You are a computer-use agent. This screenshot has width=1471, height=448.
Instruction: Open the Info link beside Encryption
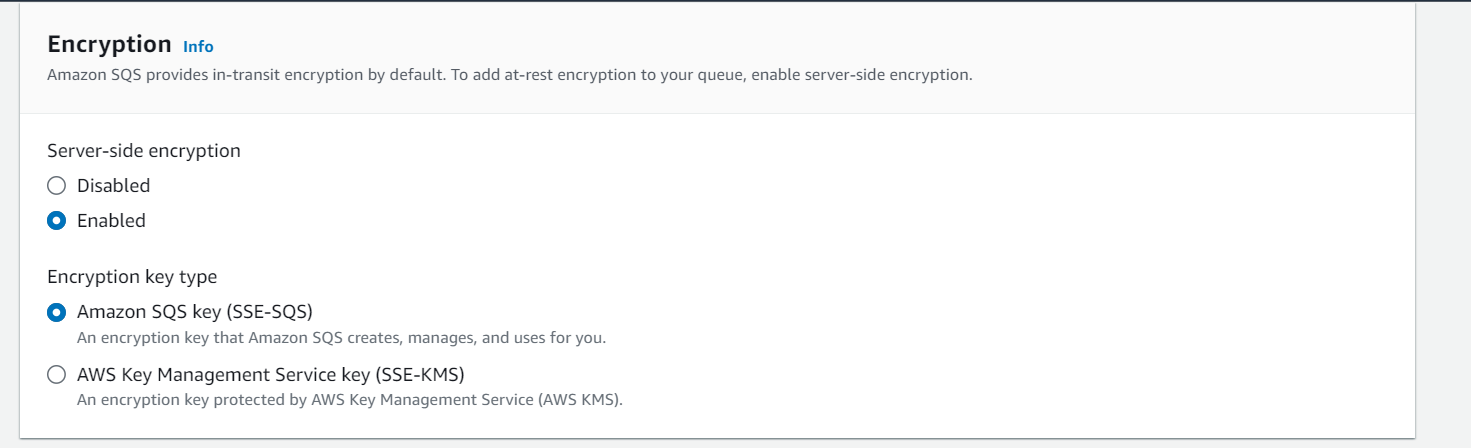(198, 46)
